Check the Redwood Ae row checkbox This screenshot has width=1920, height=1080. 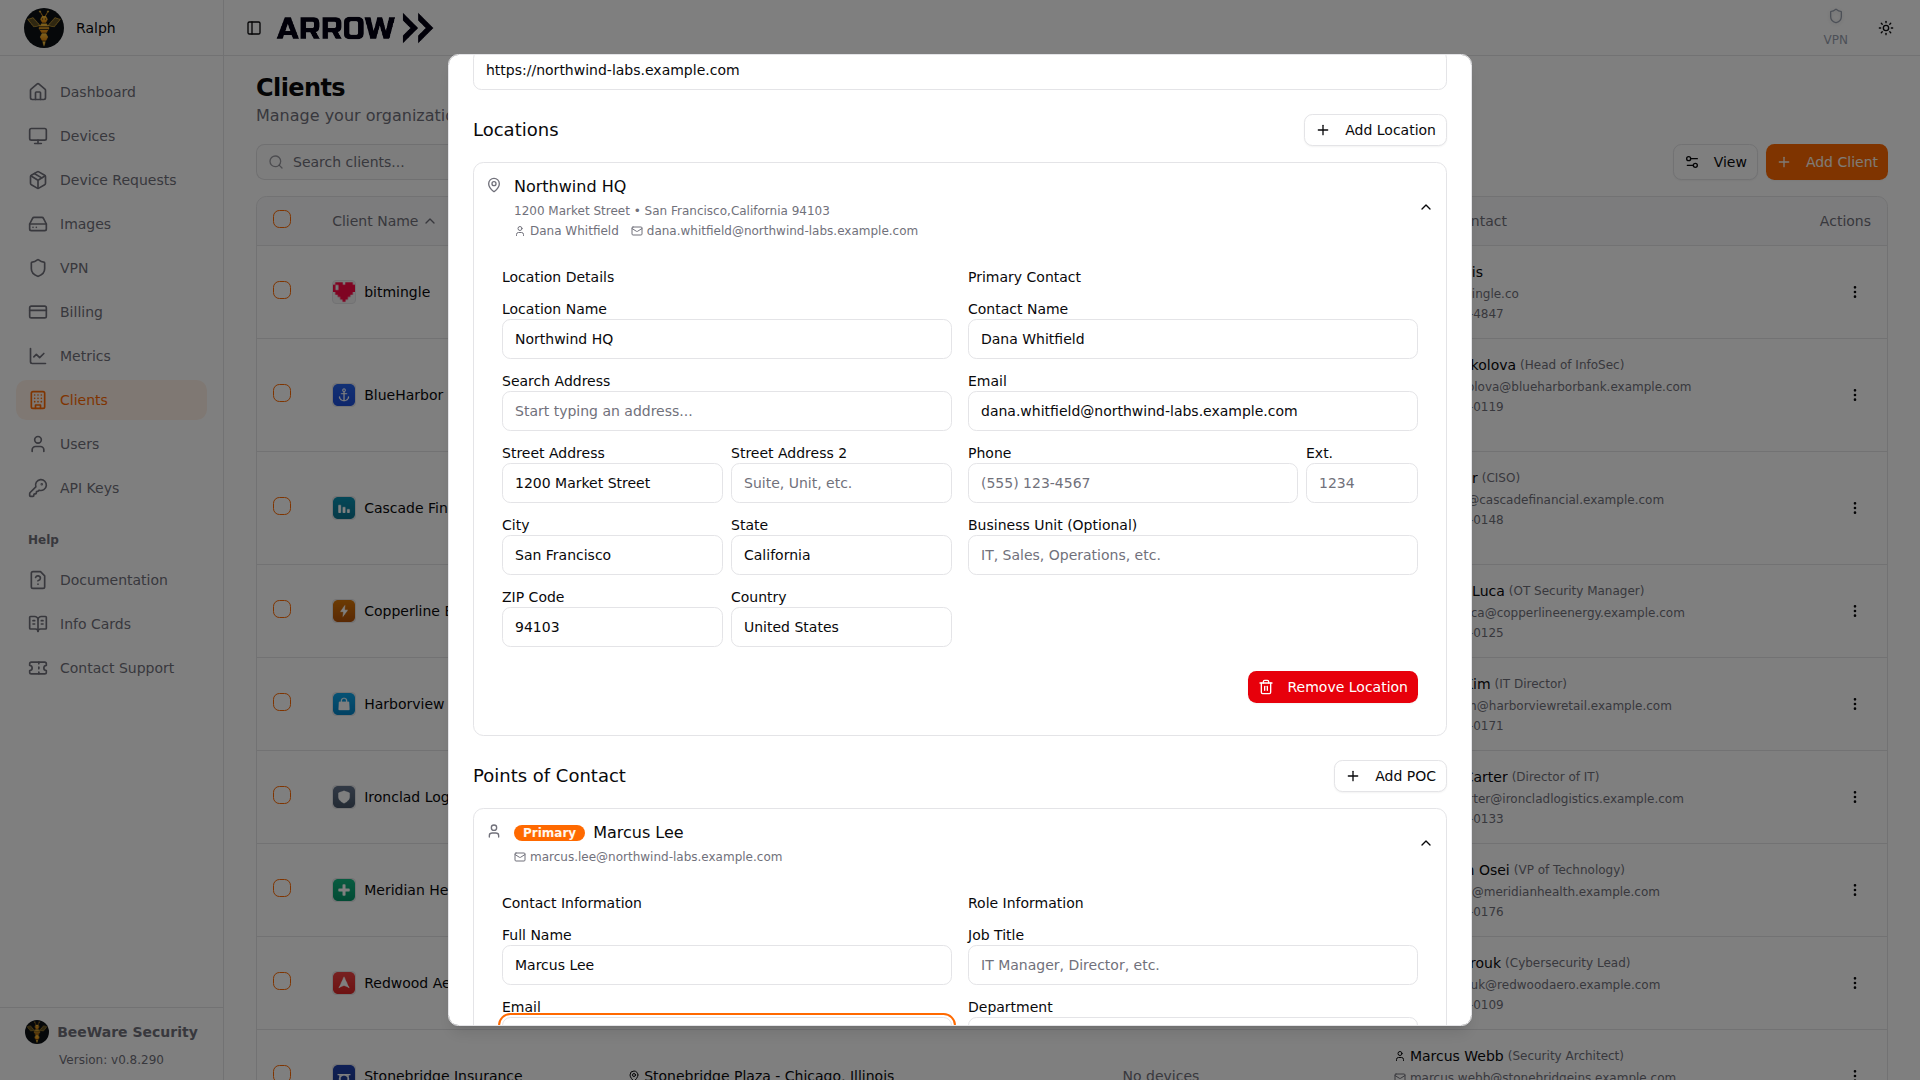282,981
